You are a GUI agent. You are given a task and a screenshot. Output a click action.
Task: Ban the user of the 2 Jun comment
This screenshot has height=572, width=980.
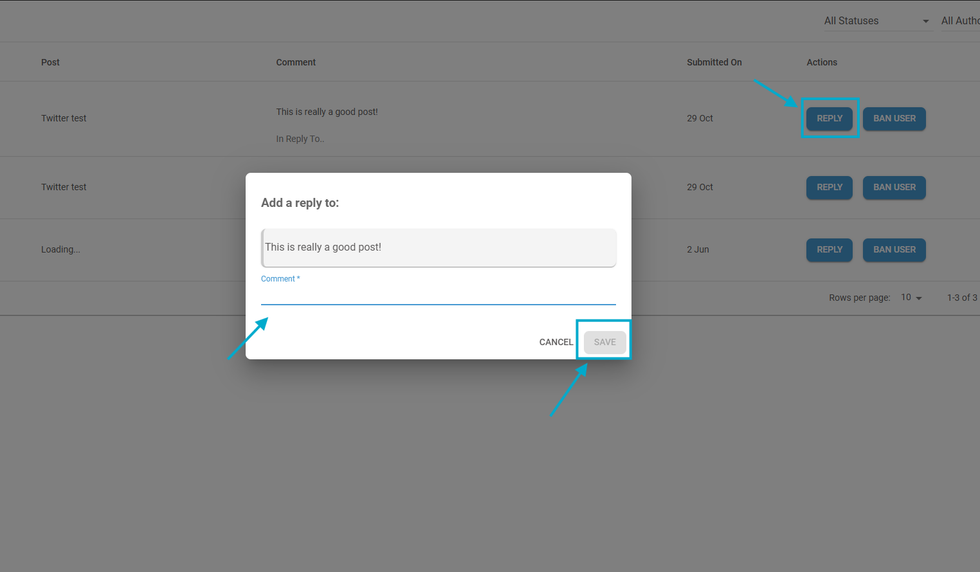pyautogui.click(x=894, y=250)
